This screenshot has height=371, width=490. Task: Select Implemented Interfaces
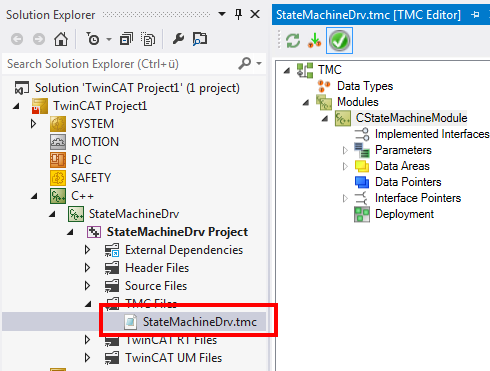(432, 134)
